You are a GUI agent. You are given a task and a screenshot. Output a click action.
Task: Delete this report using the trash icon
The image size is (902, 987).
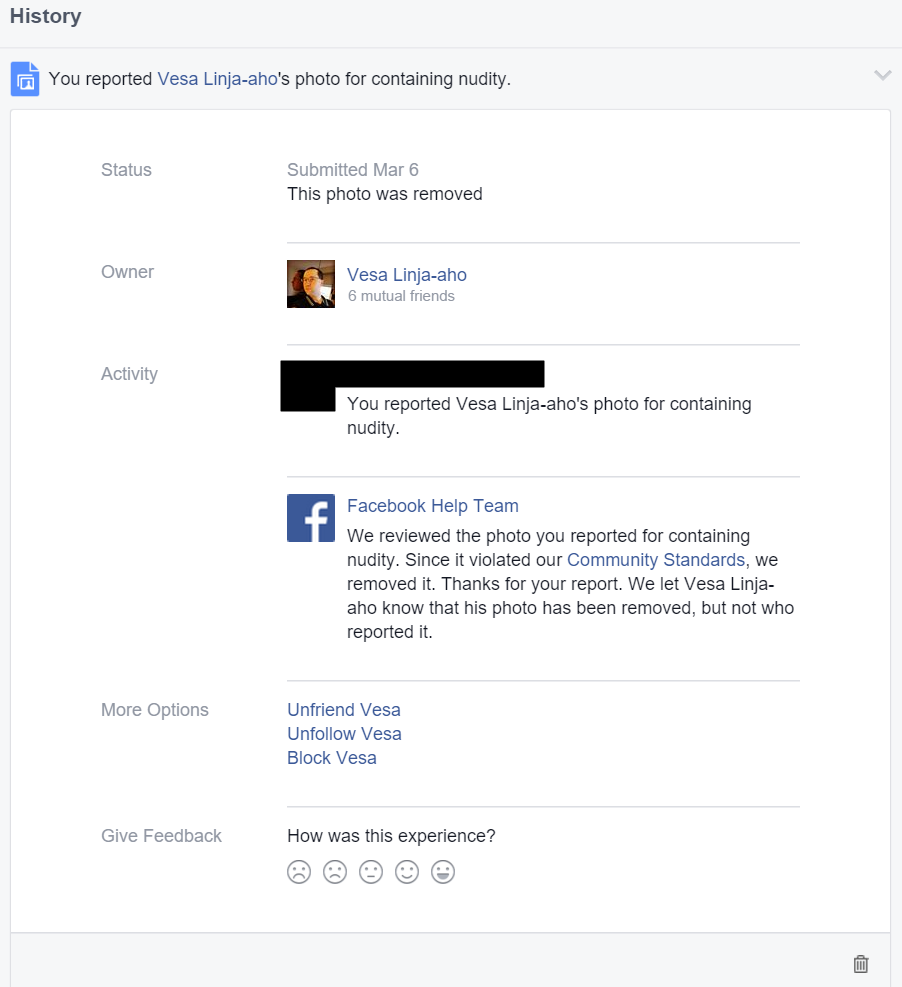pos(860,964)
